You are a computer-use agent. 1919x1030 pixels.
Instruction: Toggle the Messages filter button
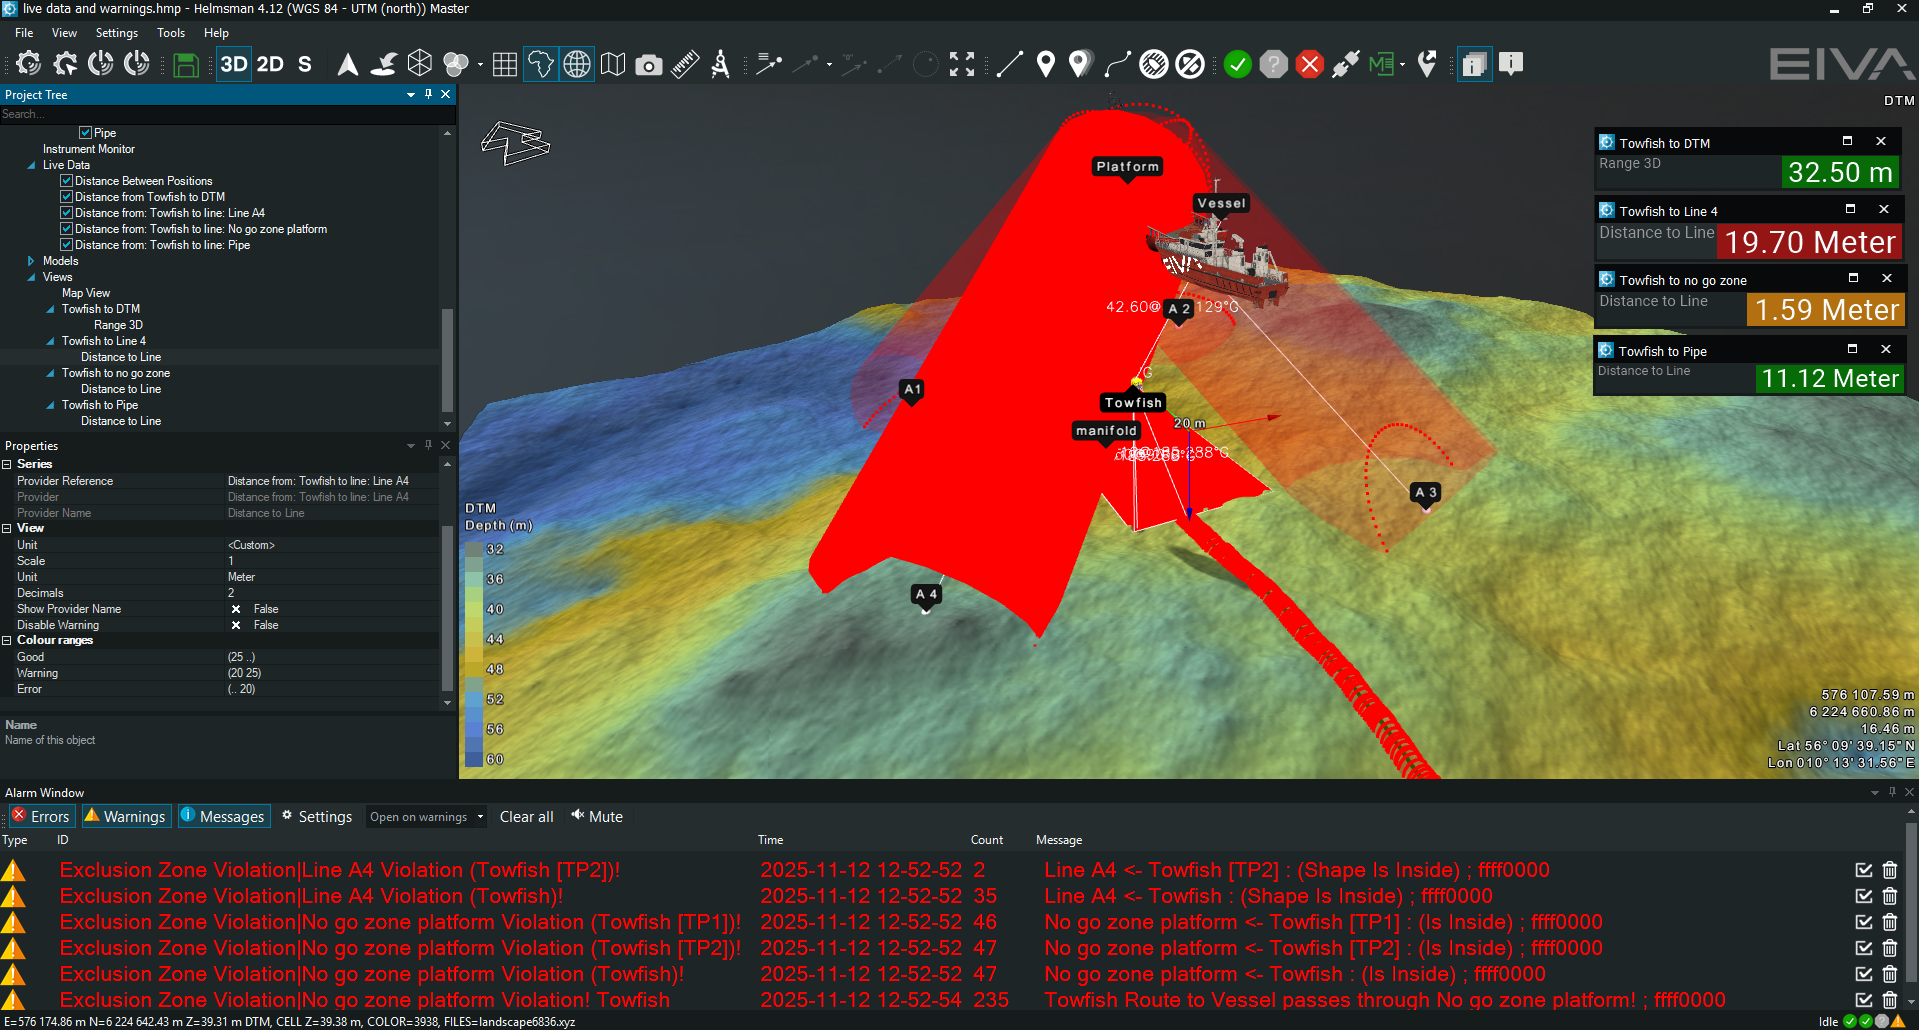tap(222, 816)
